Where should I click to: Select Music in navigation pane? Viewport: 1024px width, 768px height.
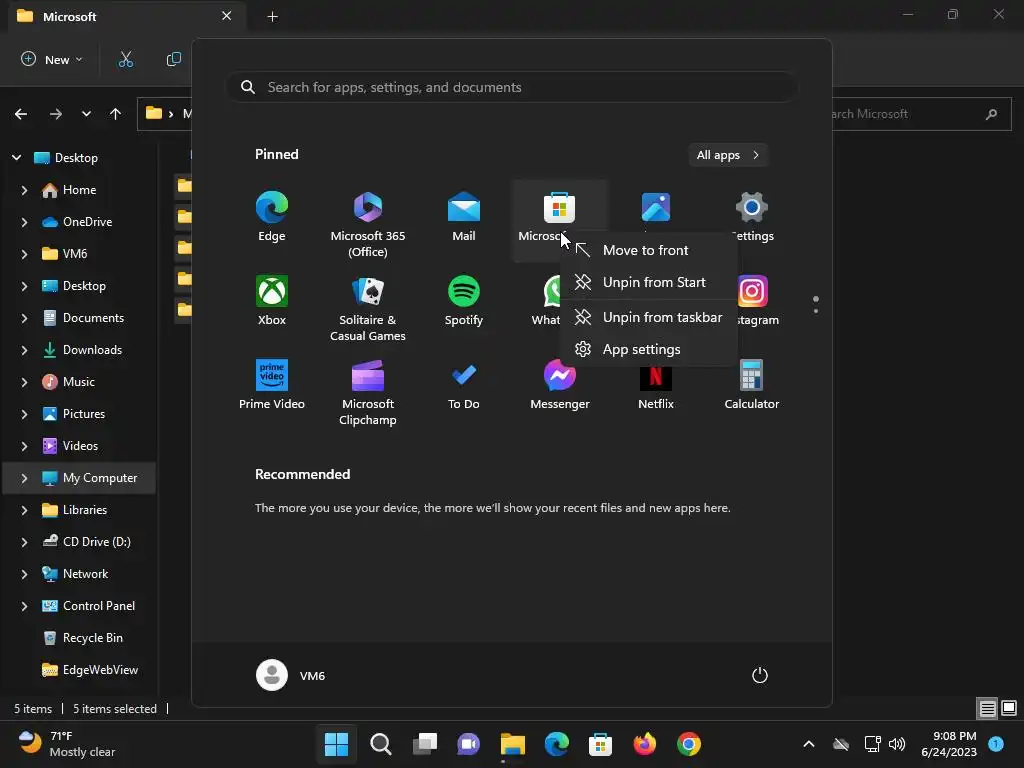(78, 382)
